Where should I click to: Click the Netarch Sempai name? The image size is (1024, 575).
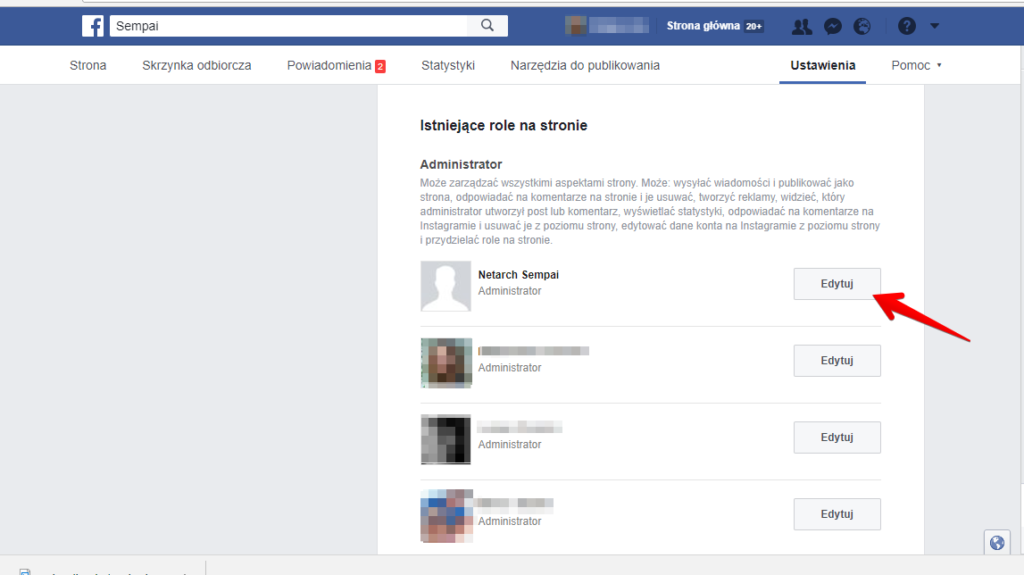[x=519, y=275]
